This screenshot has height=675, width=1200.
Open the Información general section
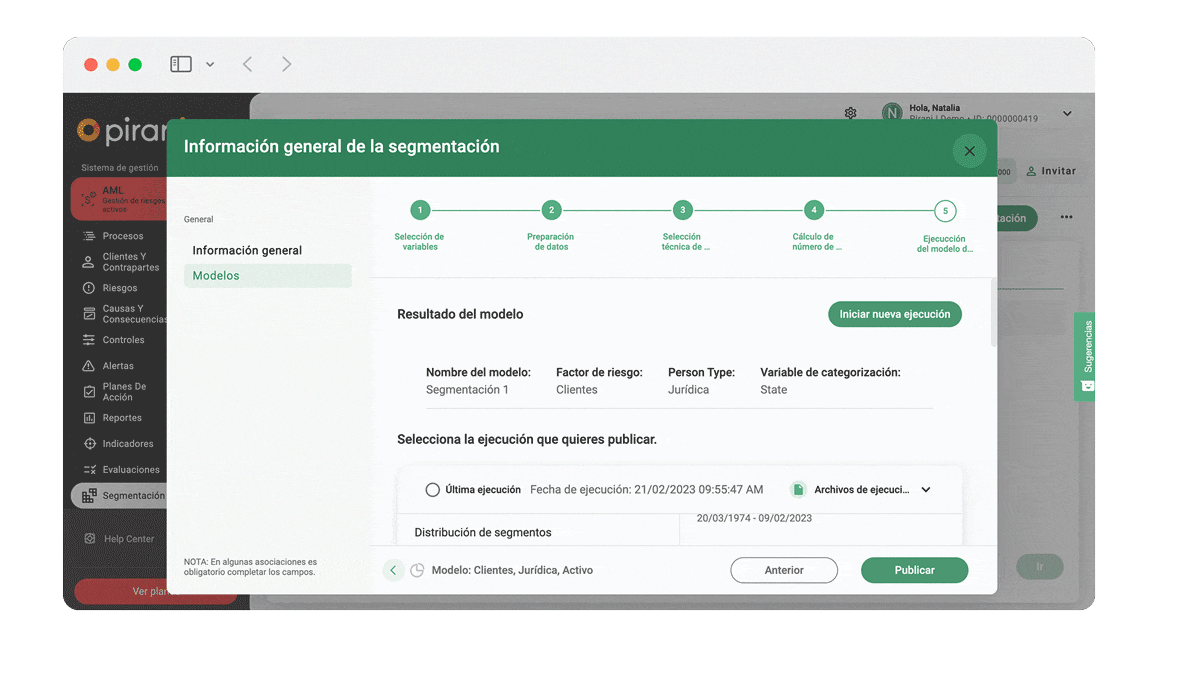(247, 251)
